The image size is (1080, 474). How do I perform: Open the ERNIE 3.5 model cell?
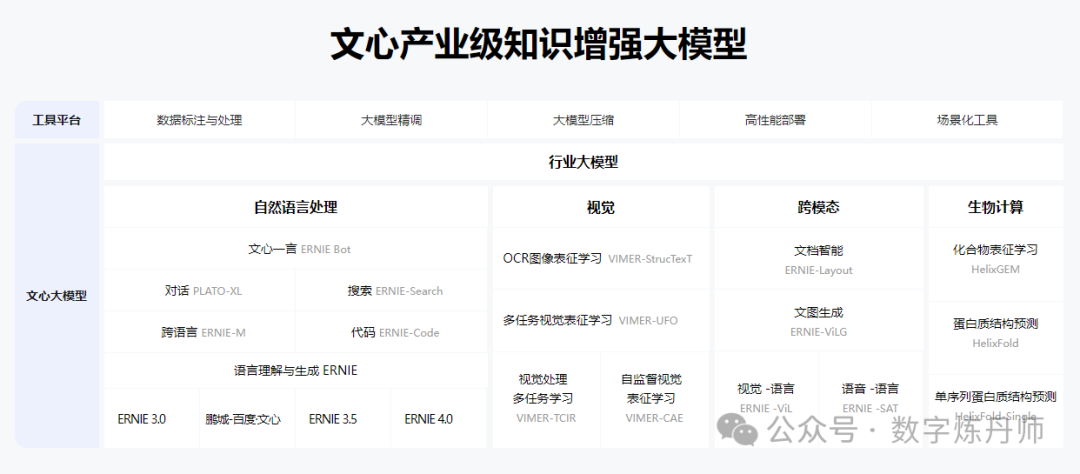coord(343,418)
